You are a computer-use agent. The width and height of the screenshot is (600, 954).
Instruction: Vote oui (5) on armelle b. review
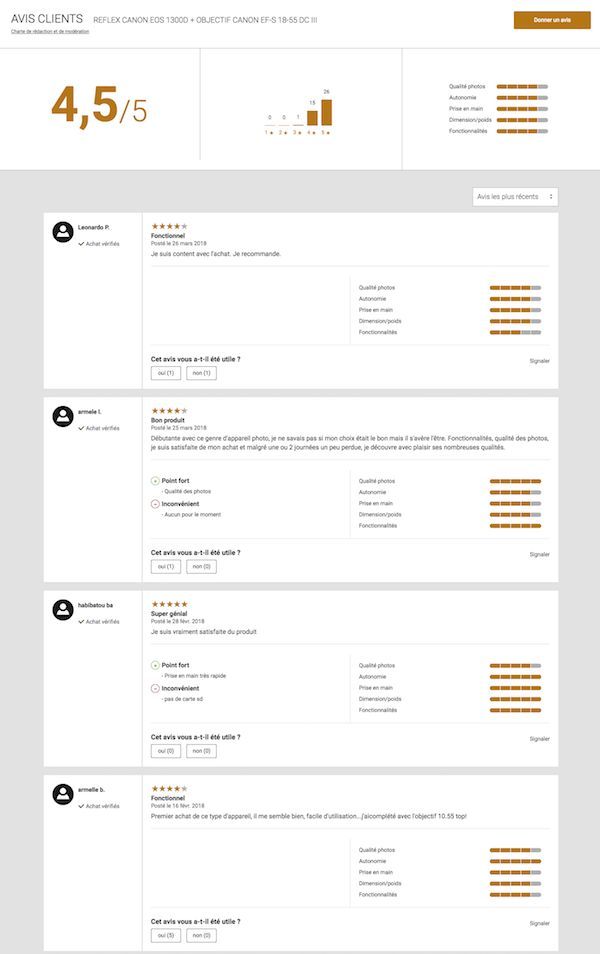(x=165, y=936)
